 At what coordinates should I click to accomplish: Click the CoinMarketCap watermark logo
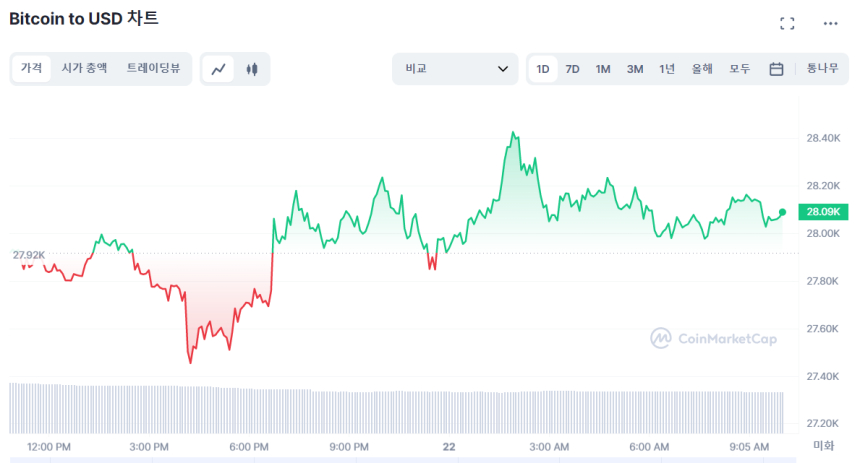click(713, 339)
